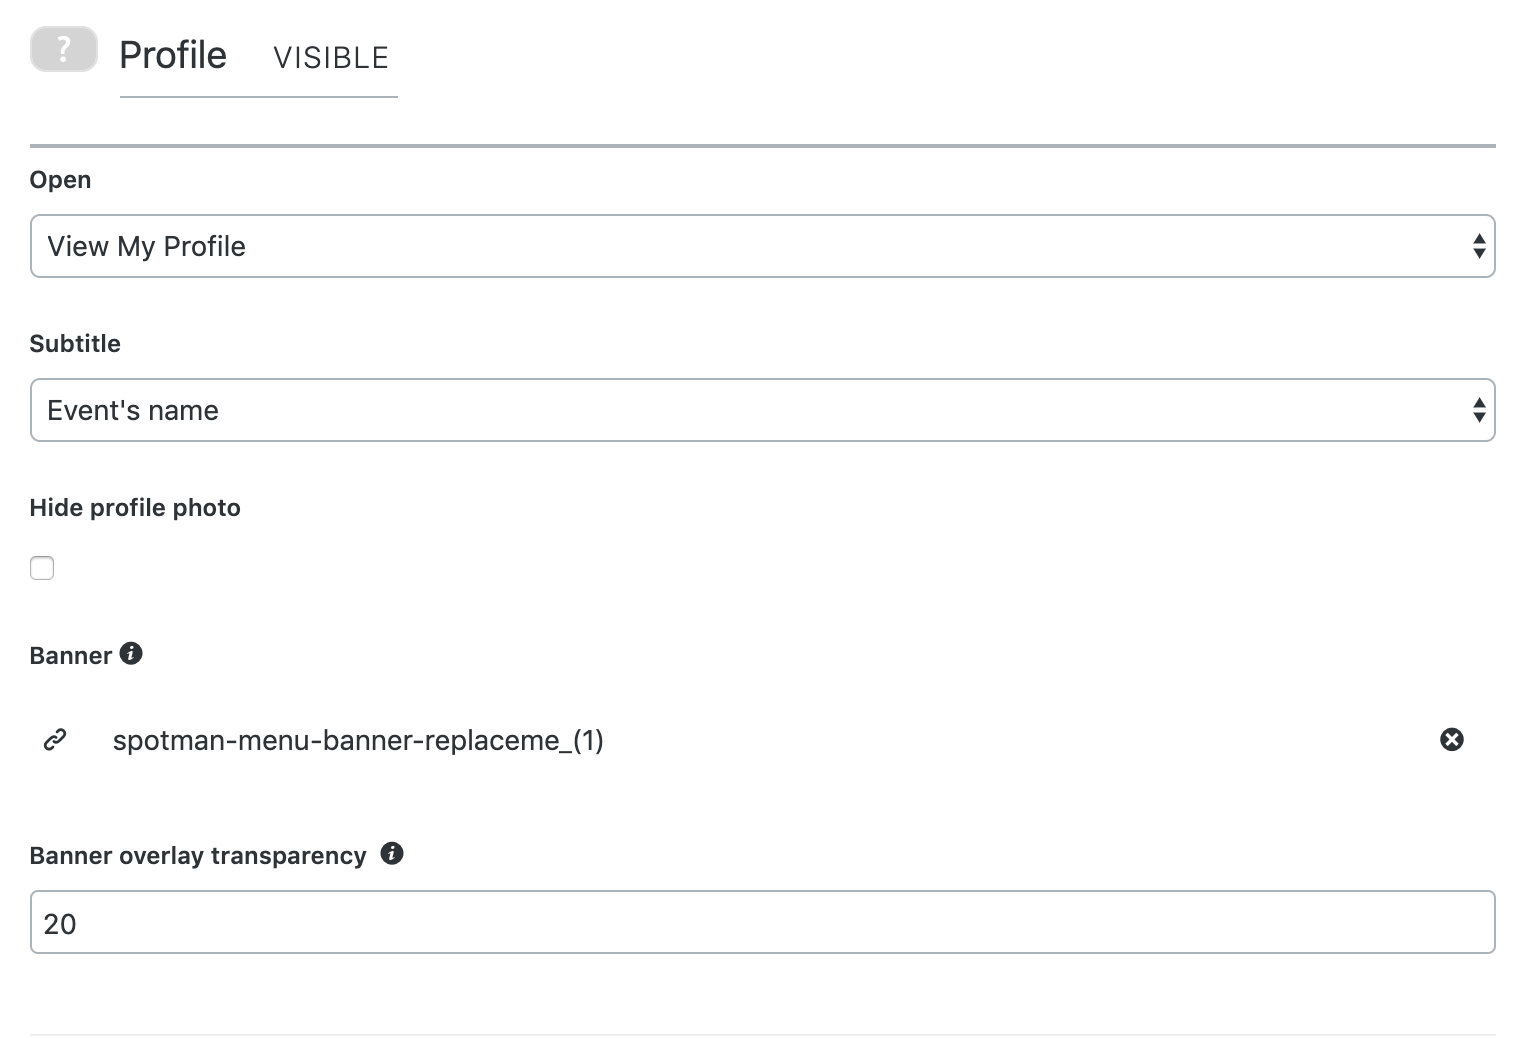Click the value 20 in the transparency field
This screenshot has height=1038, width=1534.
tap(60, 924)
